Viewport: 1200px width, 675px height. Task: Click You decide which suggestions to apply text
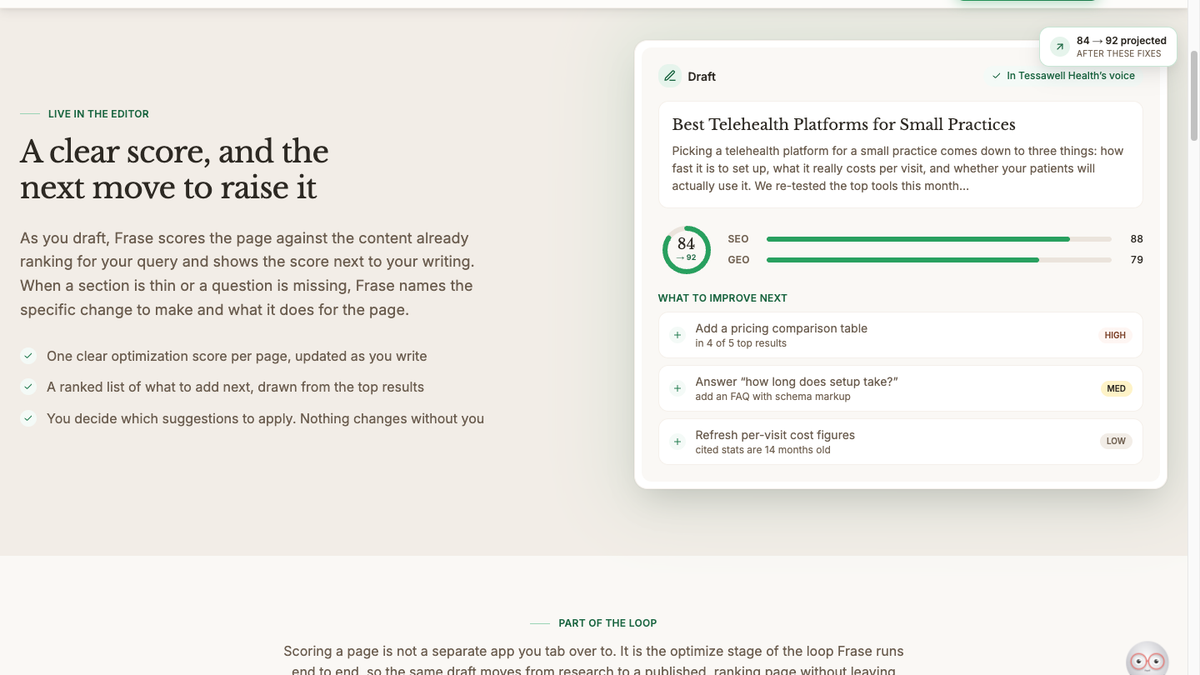pos(265,419)
